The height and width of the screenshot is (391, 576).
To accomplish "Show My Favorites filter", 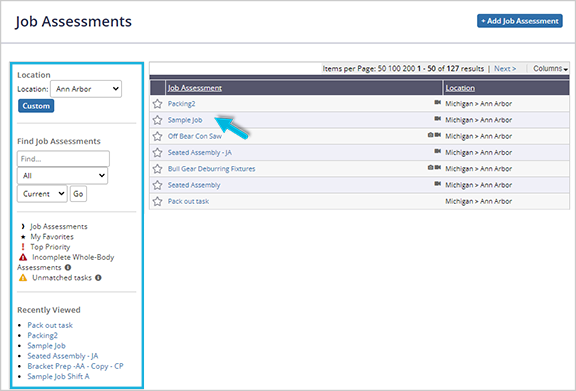I will coord(52,237).
